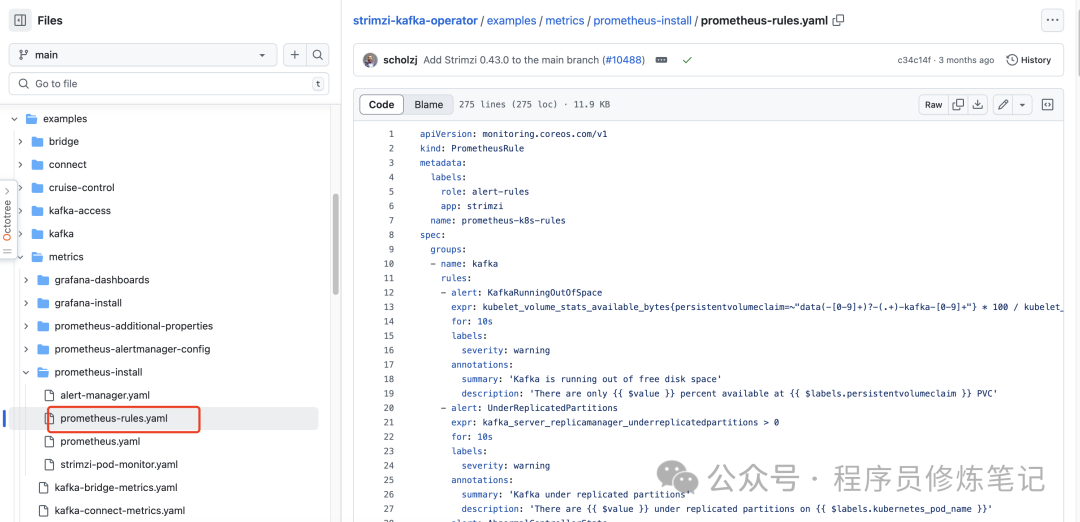
Task: Click the strimzi-pod-monitor.yaml file icon
Action: (x=49, y=464)
